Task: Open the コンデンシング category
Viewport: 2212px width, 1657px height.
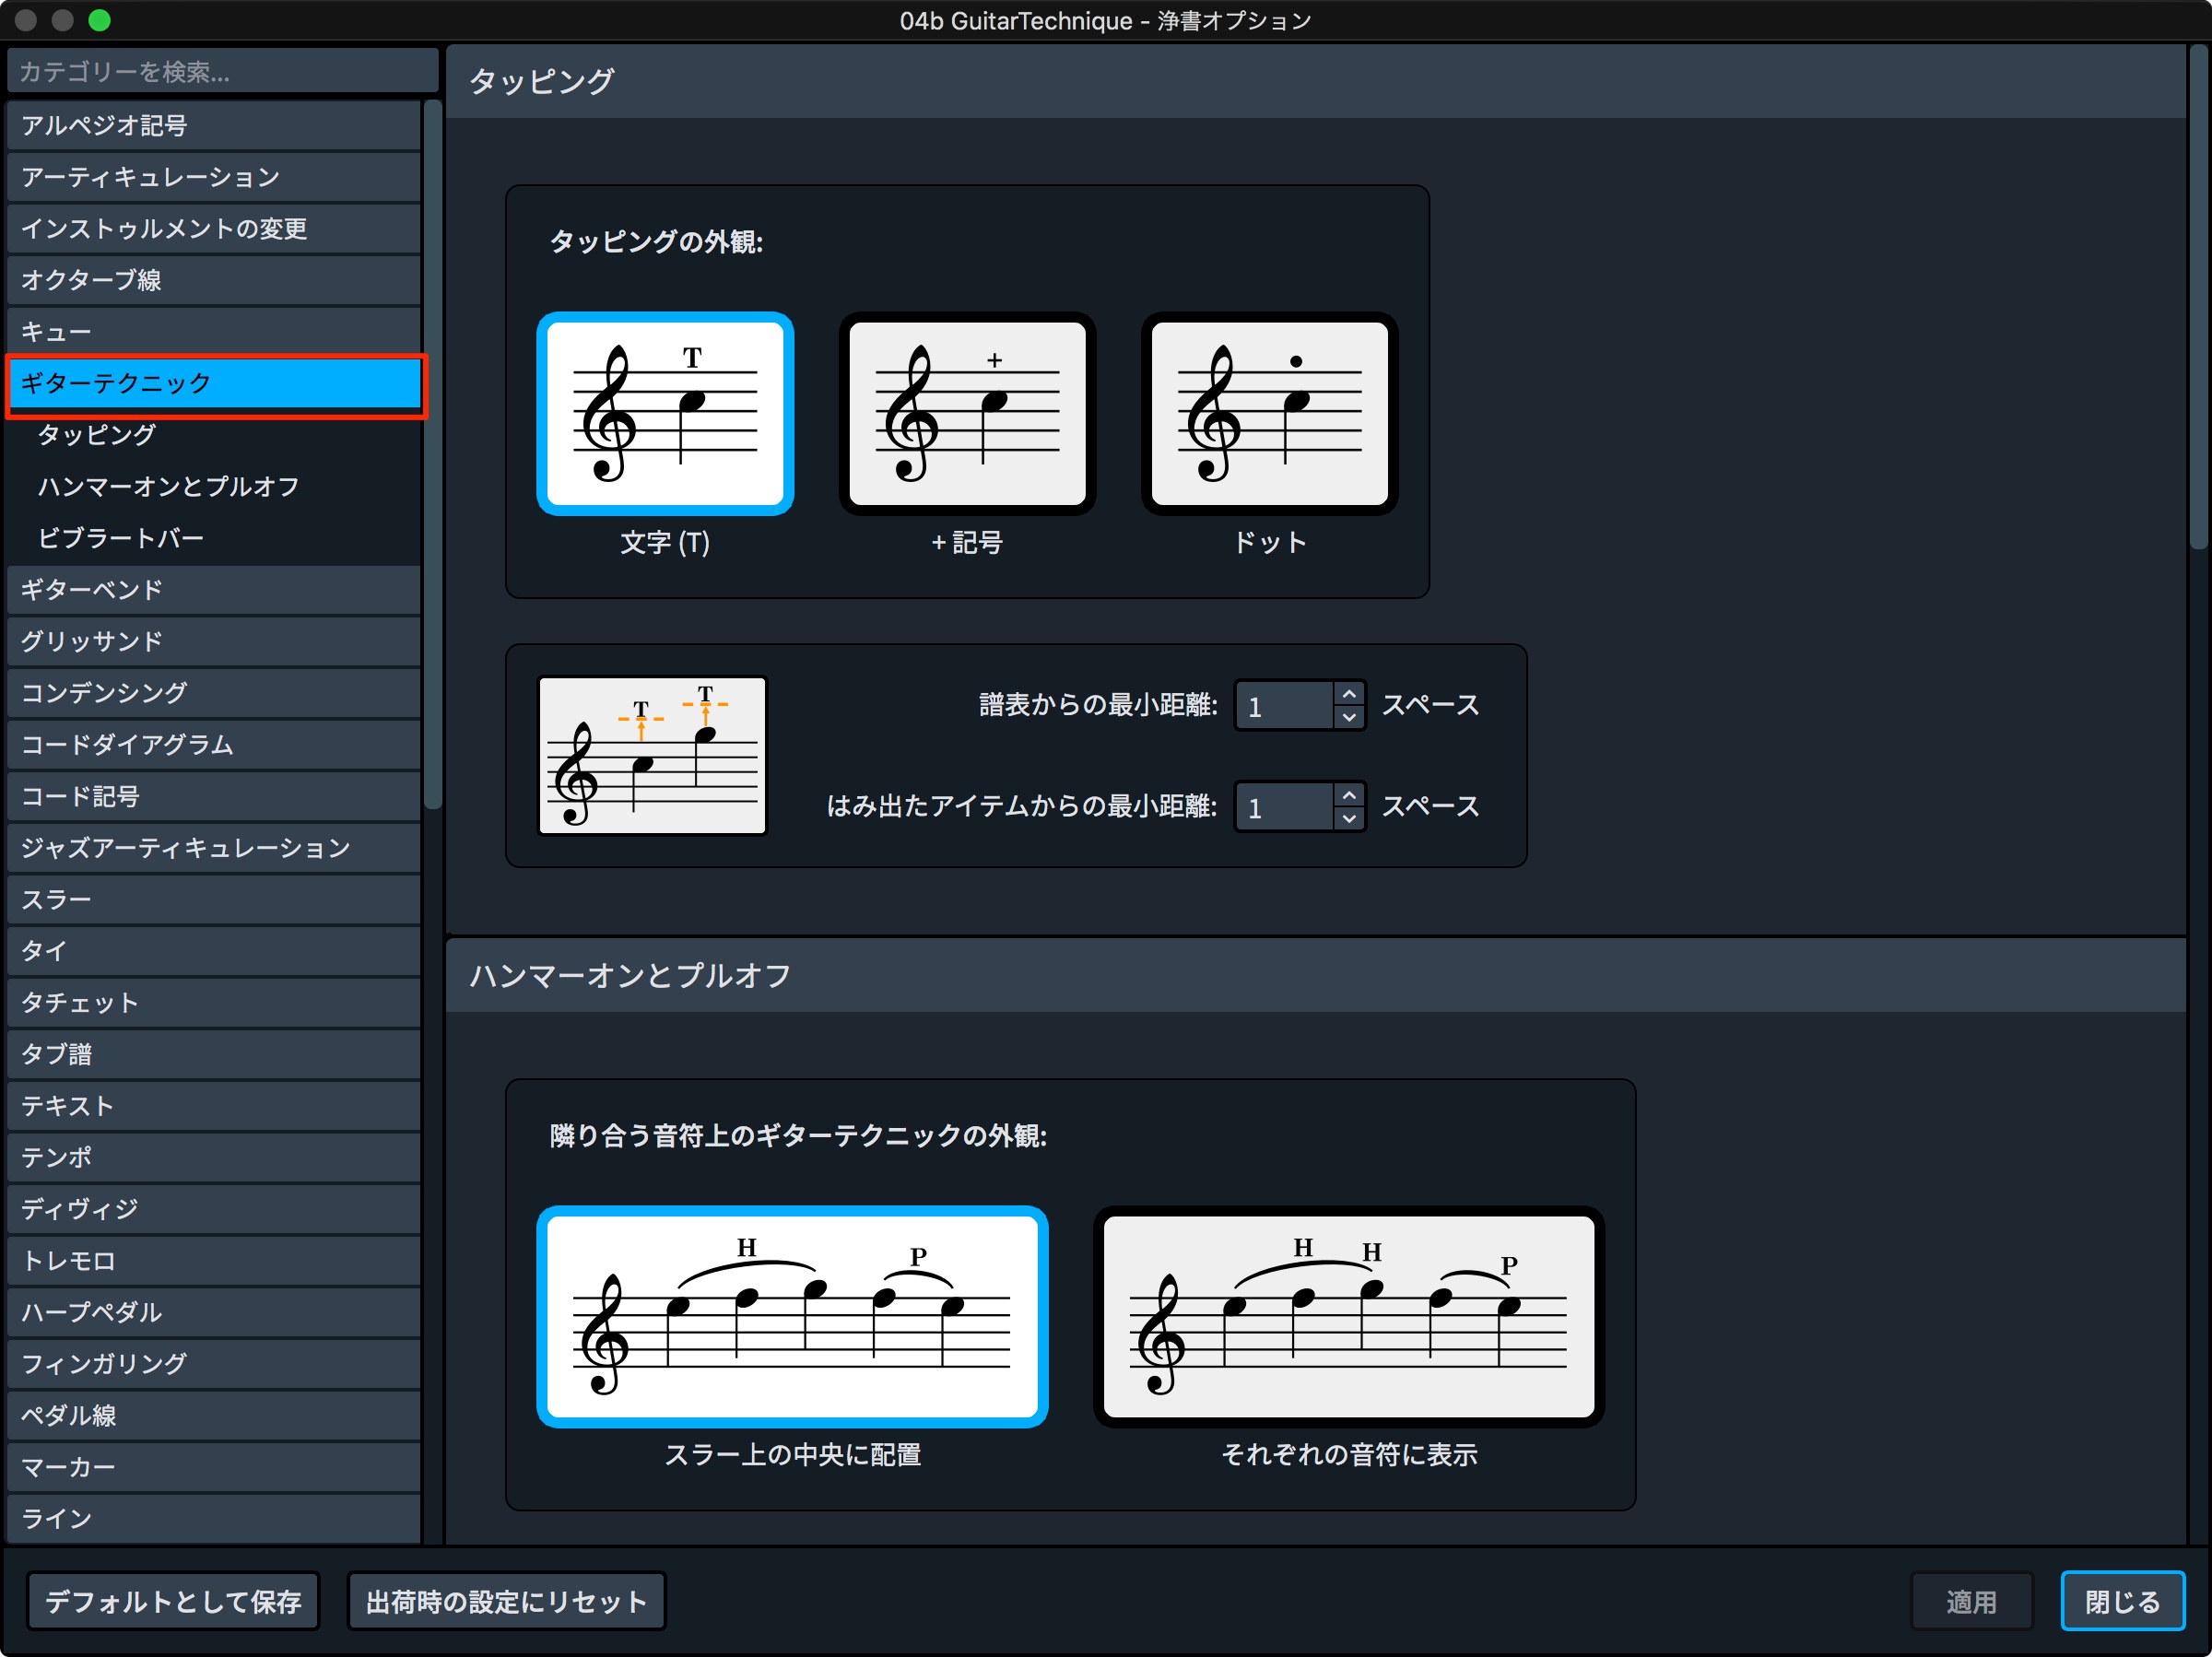Action: click(x=213, y=693)
